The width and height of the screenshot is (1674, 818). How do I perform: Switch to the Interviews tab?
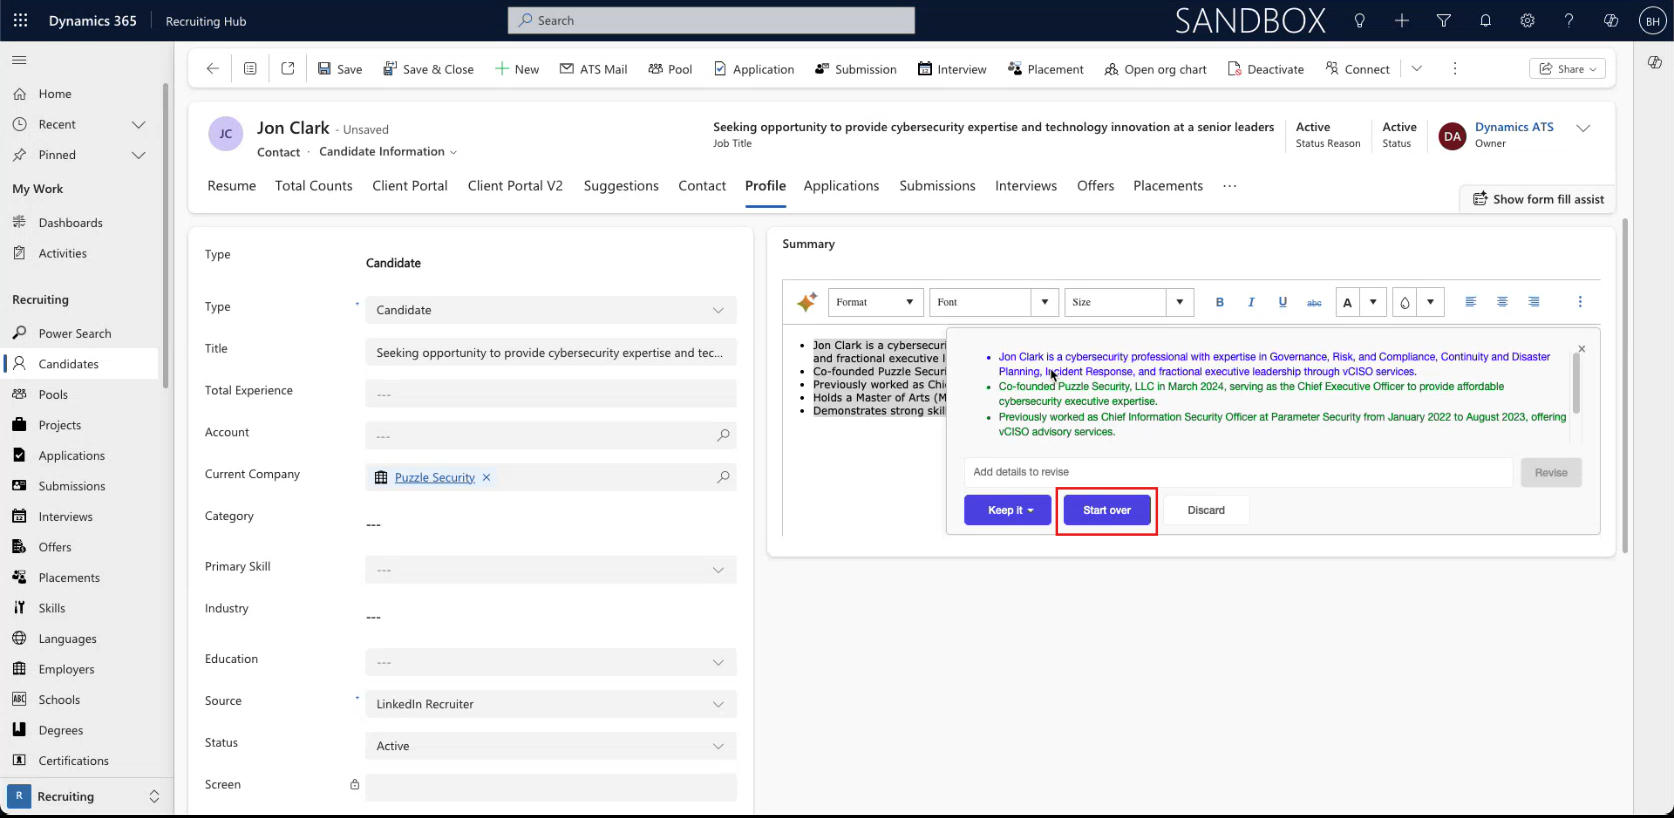tap(1026, 186)
